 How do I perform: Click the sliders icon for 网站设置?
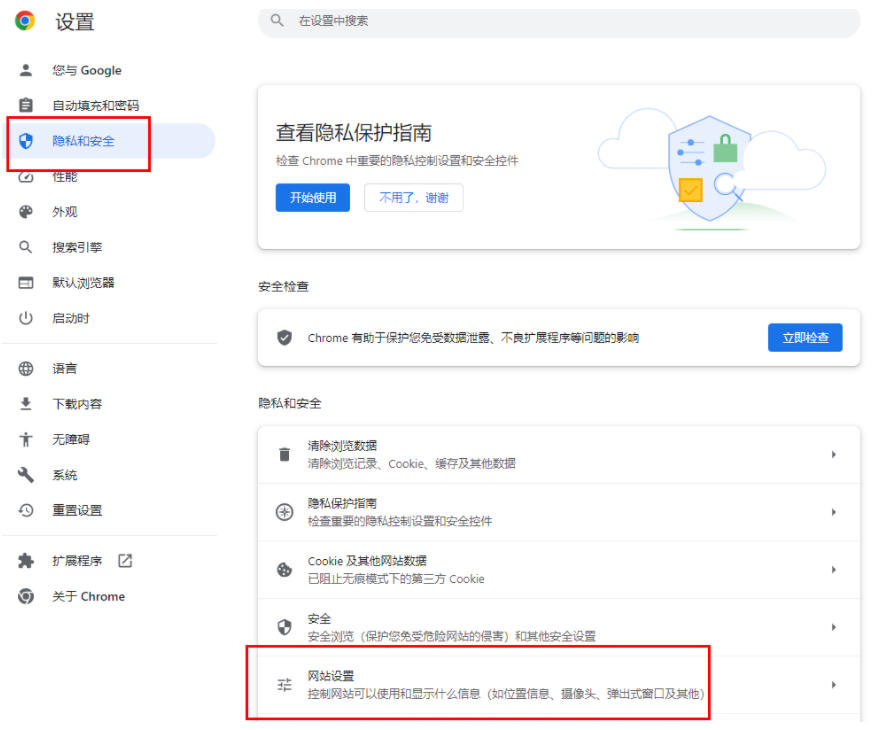[285, 685]
